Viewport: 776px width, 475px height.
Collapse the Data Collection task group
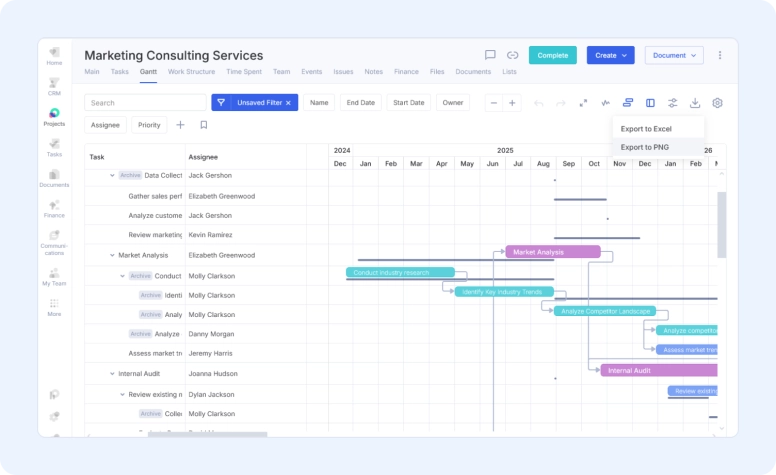point(112,175)
